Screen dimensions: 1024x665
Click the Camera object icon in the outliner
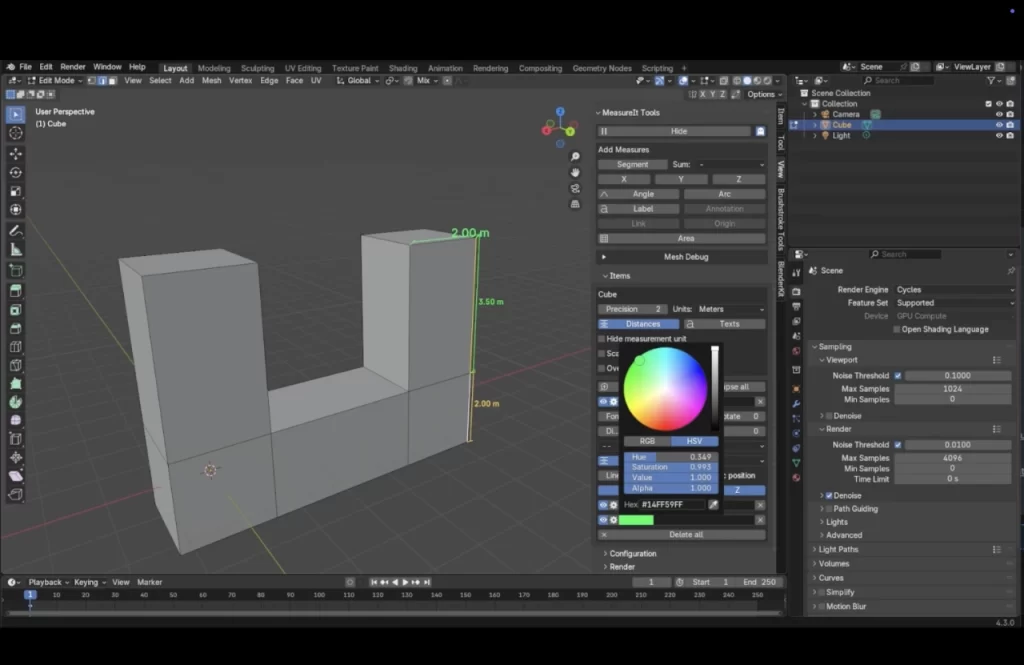pos(825,114)
